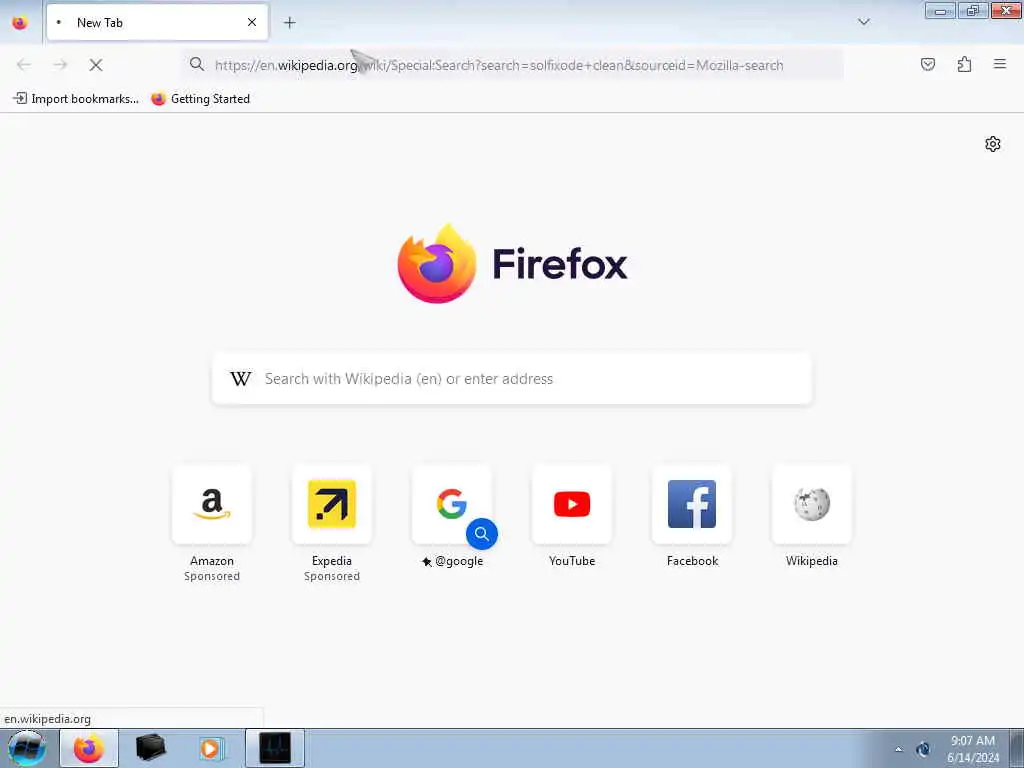Go forward with the forward arrow
Screen dimensions: 1024x768
click(60, 65)
